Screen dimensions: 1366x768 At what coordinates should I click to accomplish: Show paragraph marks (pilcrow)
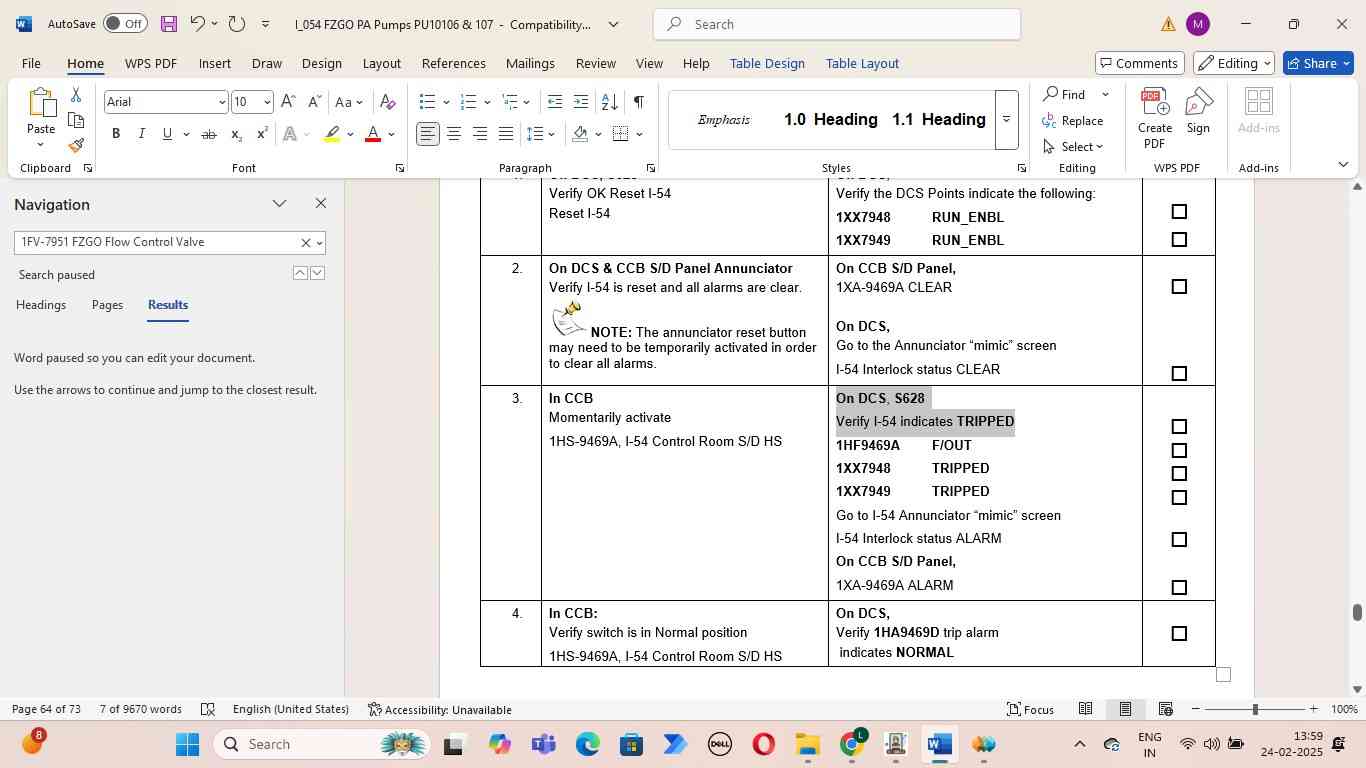638,102
